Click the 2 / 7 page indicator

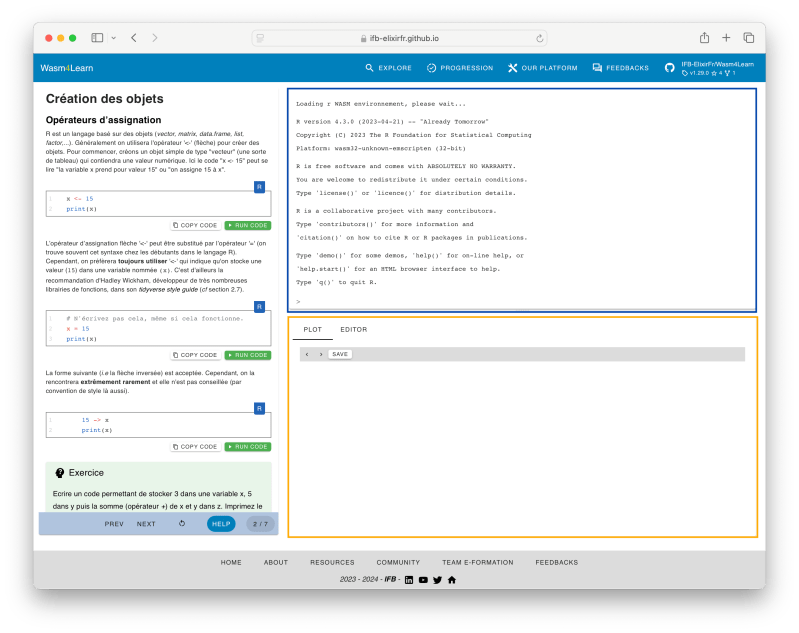pyautogui.click(x=260, y=524)
